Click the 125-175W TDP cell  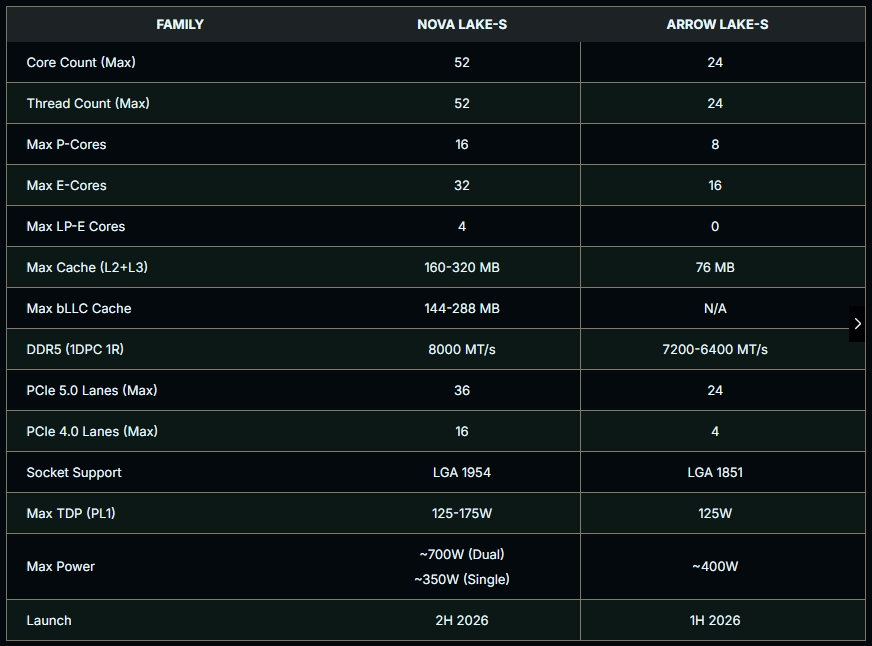[462, 513]
